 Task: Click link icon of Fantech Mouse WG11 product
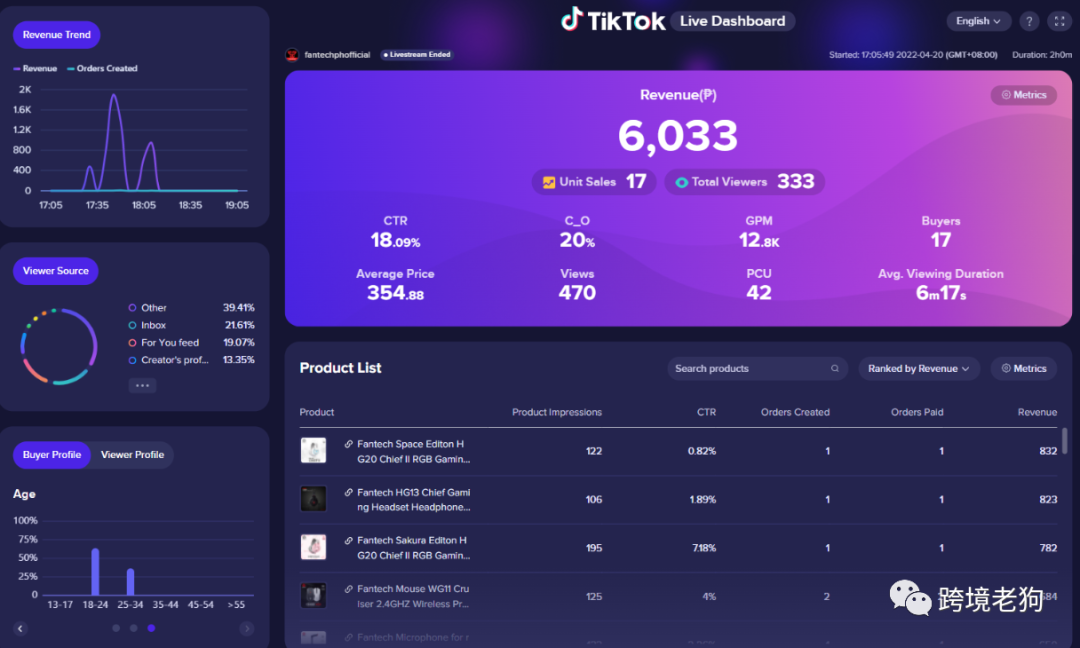tap(349, 589)
